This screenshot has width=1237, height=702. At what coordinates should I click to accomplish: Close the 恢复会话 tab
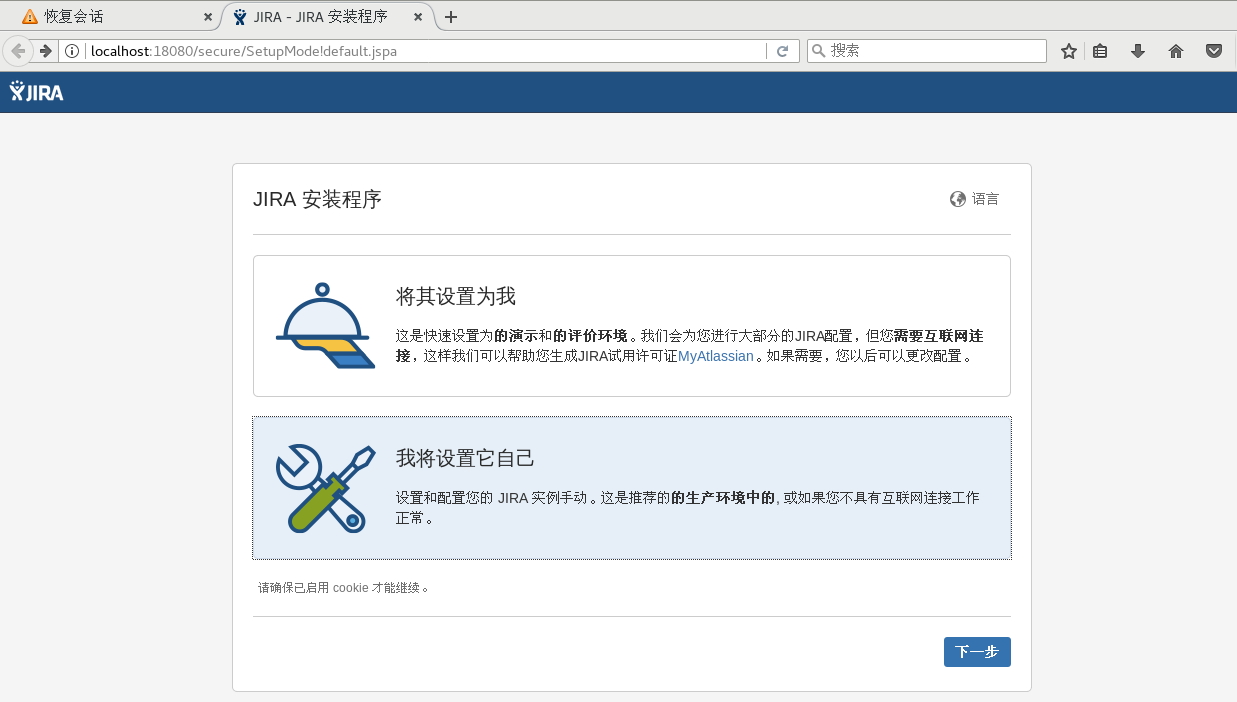click(208, 17)
